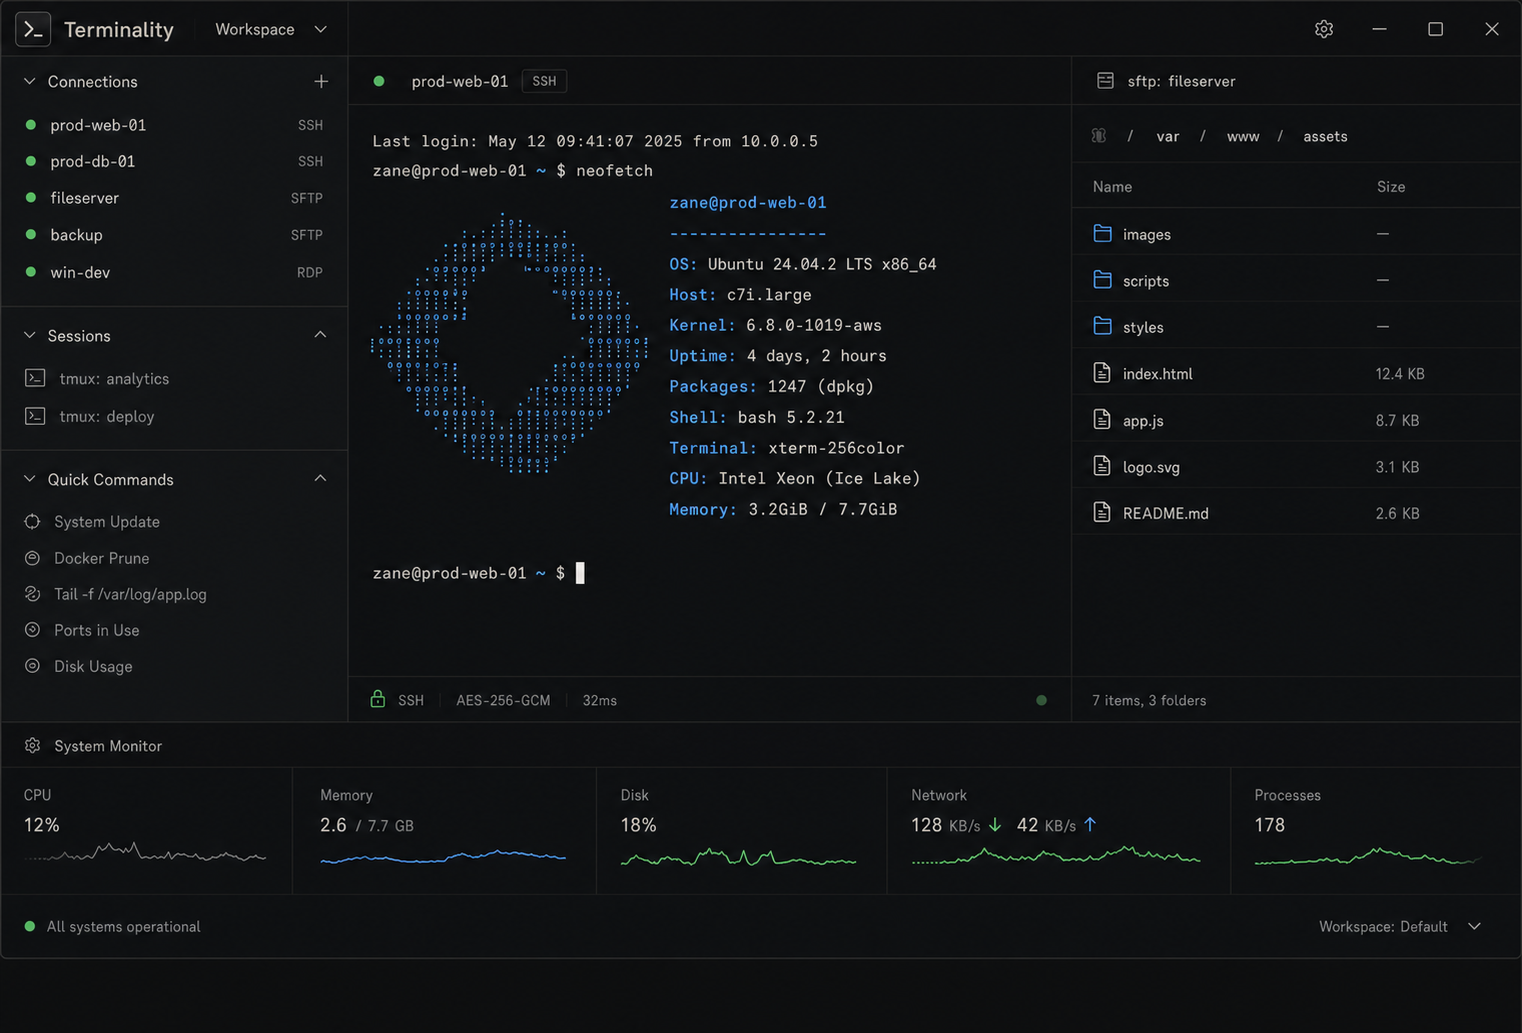
Task: Click the Network traffic sparkline graph
Action: [1056, 855]
